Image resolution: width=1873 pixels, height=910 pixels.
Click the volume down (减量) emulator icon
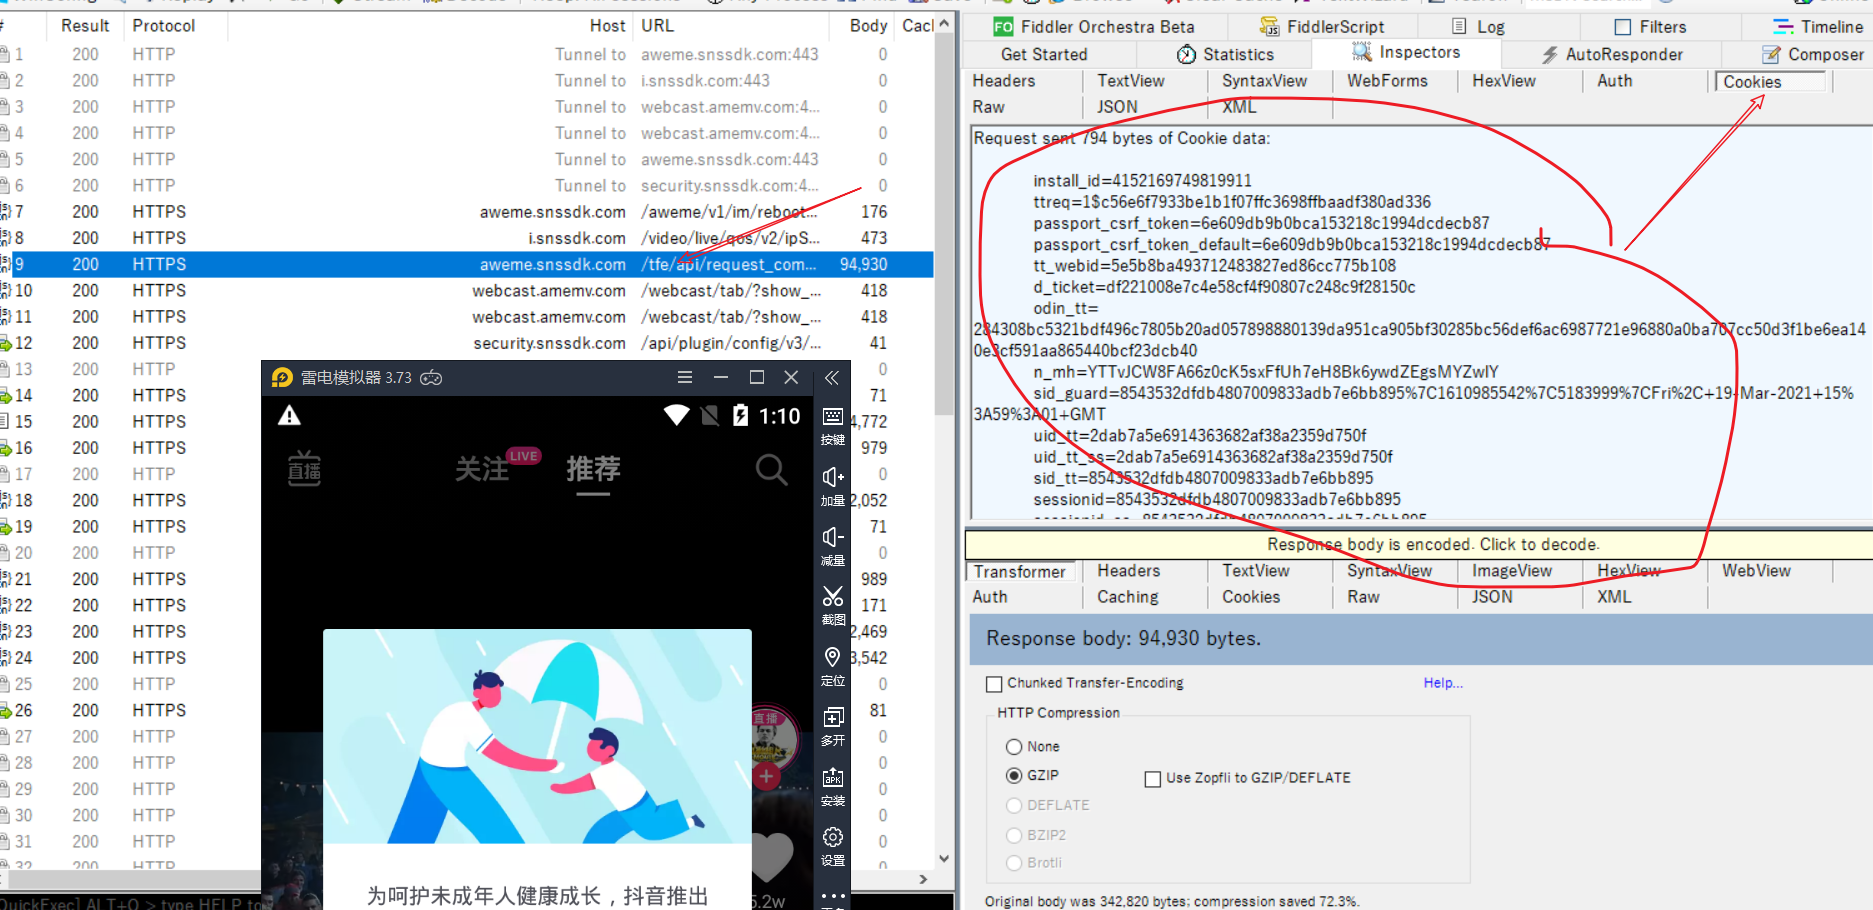coord(832,546)
